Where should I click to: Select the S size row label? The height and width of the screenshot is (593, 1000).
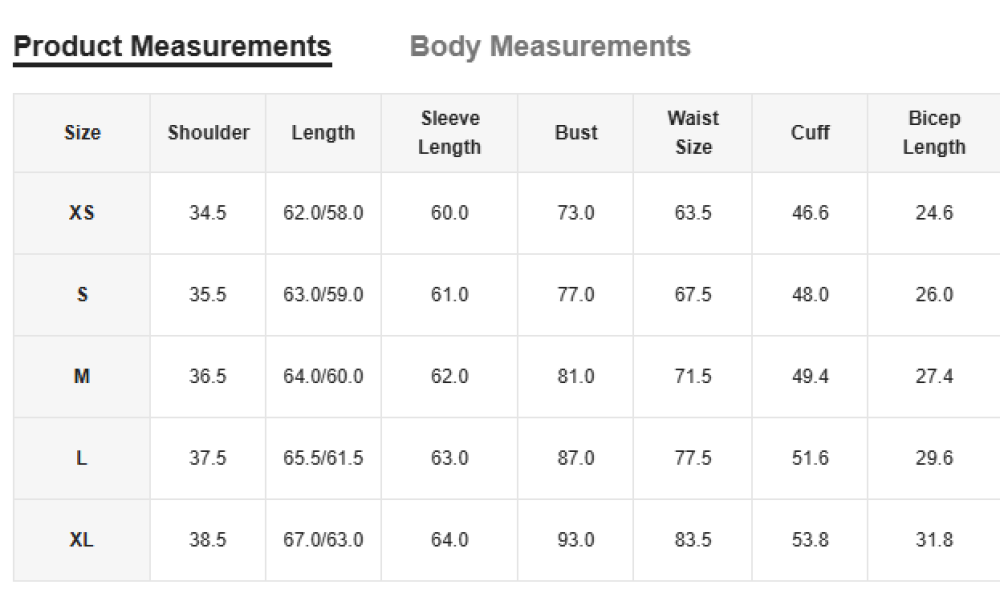pos(82,295)
